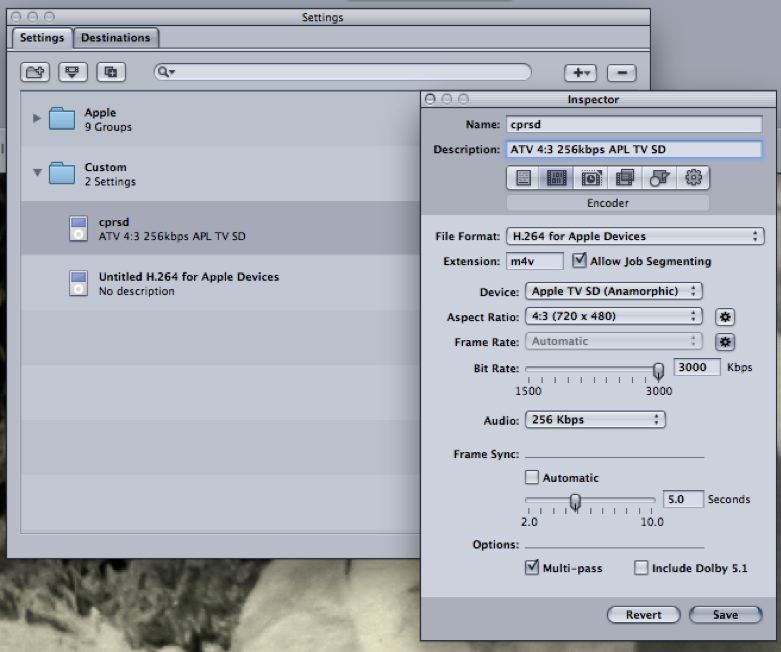The image size is (781, 652).
Task: Open the Device dropdown menu
Action: pyautogui.click(x=613, y=291)
